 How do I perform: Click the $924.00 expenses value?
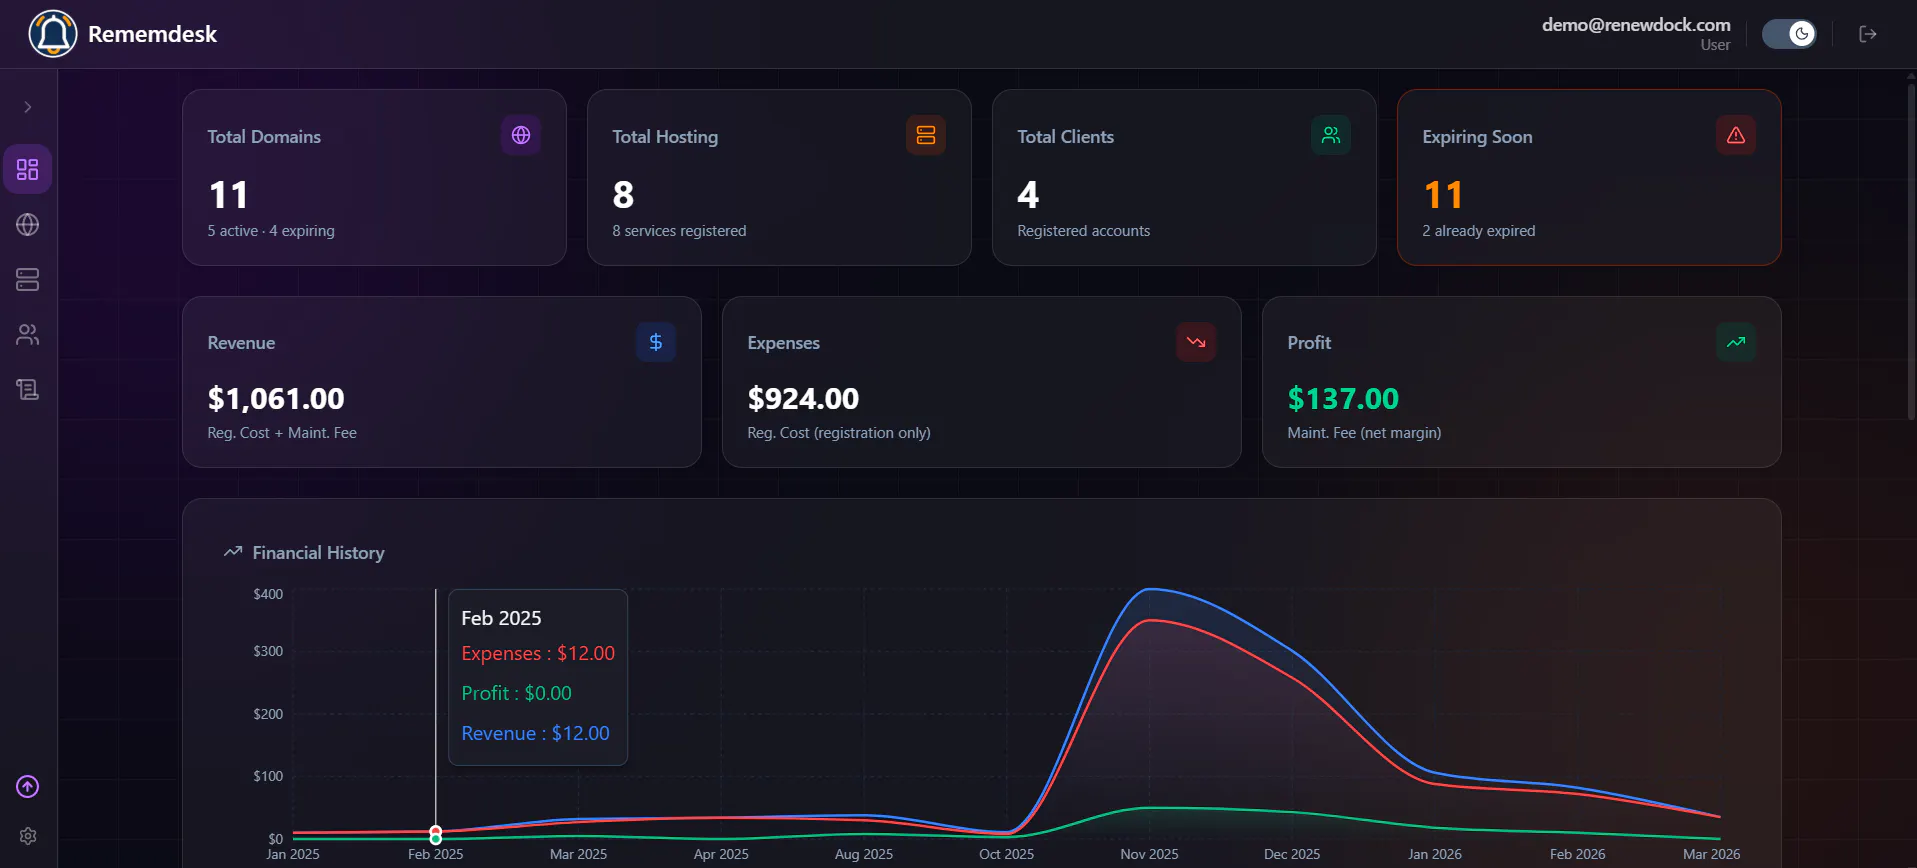point(803,399)
